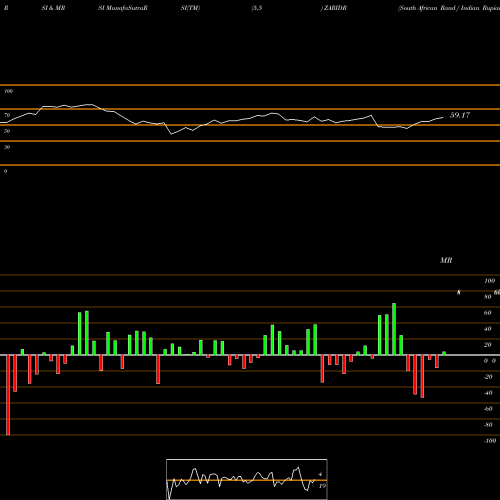Click the -20 label on MR axis
Viewport: 500px width, 500px height.
click(x=488, y=377)
